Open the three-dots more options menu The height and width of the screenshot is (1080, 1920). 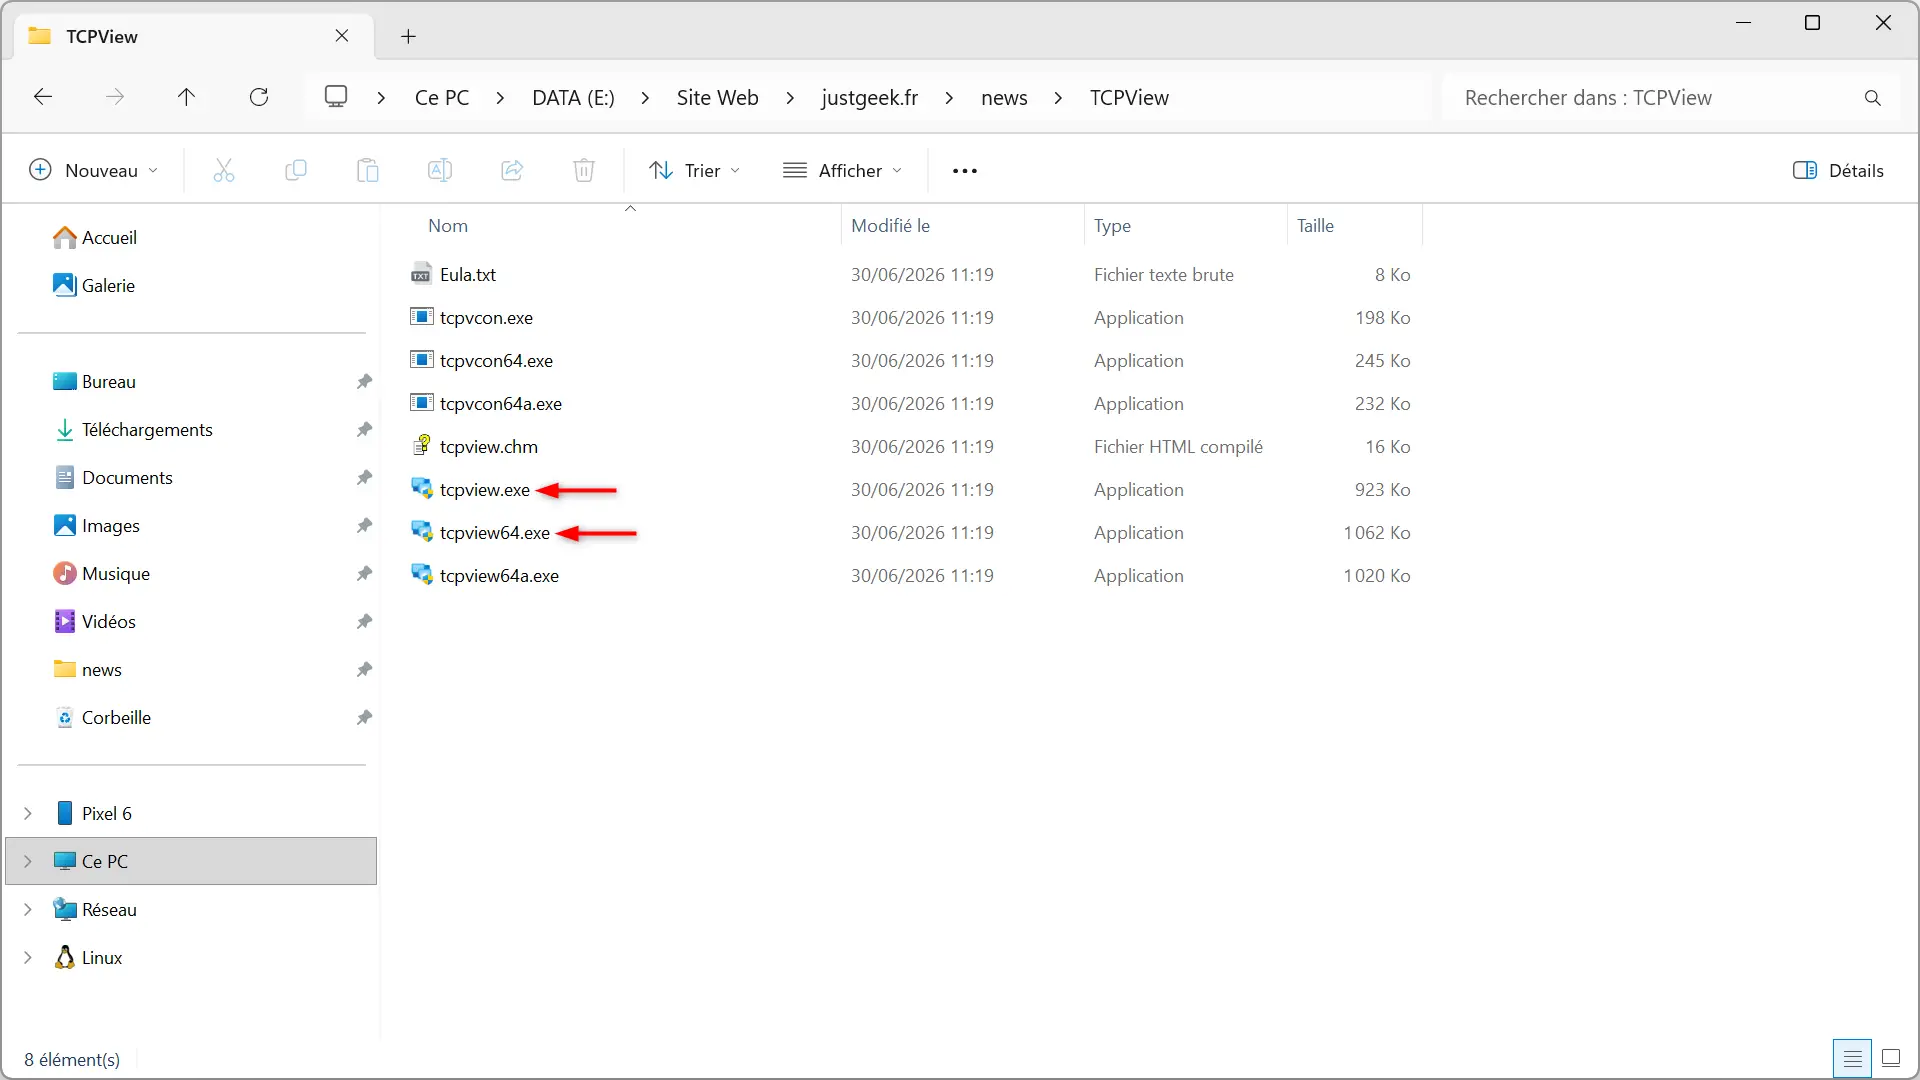[965, 171]
